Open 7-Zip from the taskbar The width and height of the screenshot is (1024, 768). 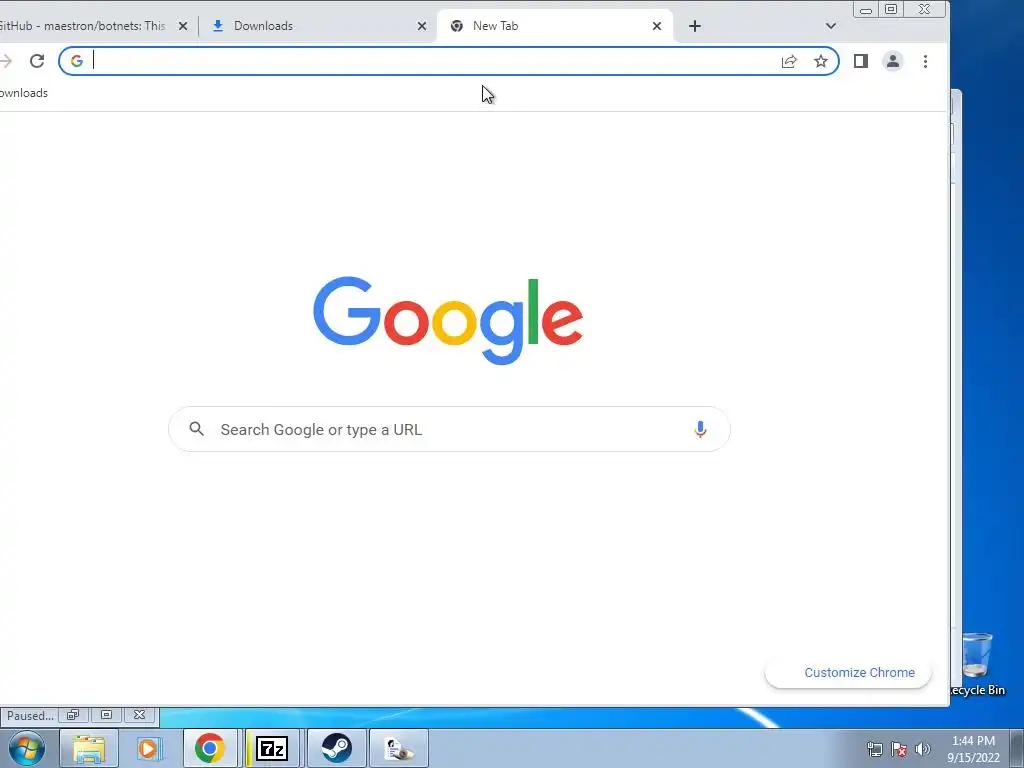[x=272, y=748]
